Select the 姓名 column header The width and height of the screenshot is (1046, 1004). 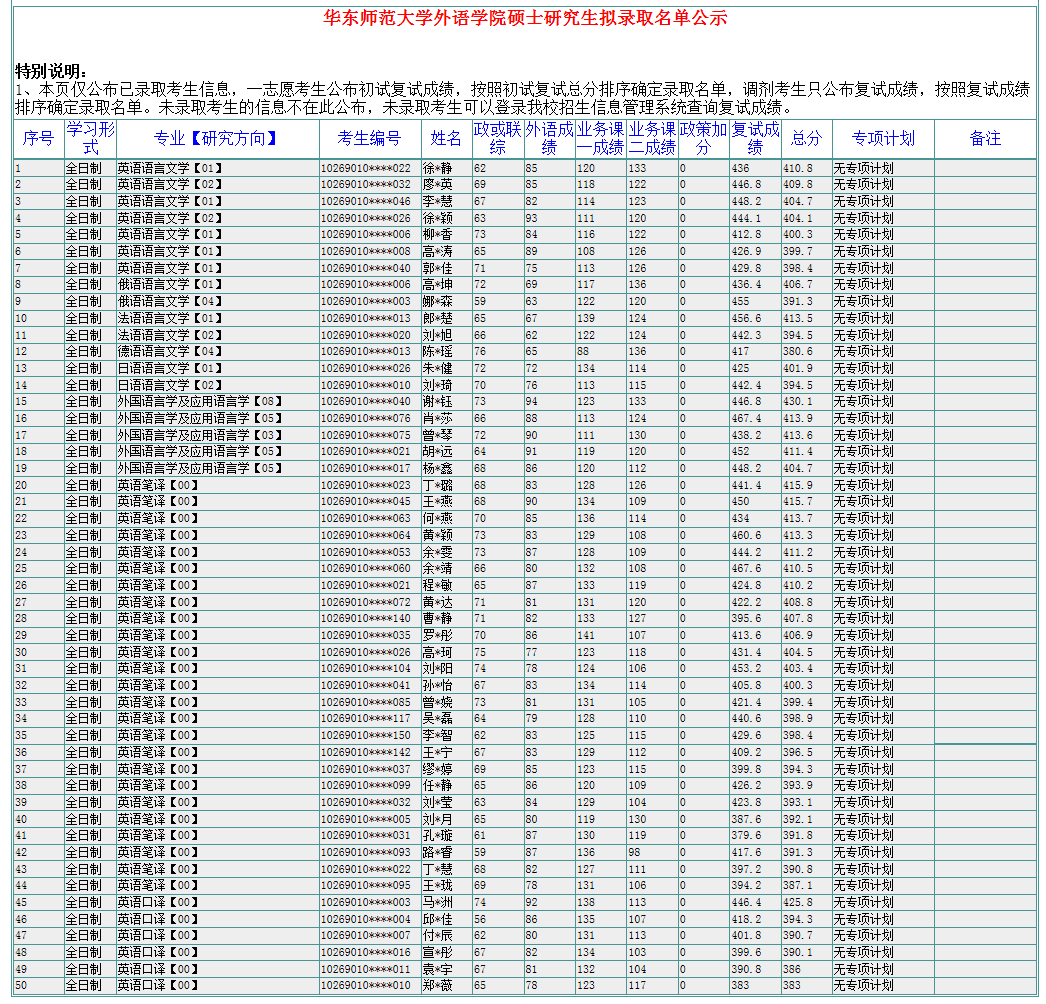tap(446, 139)
